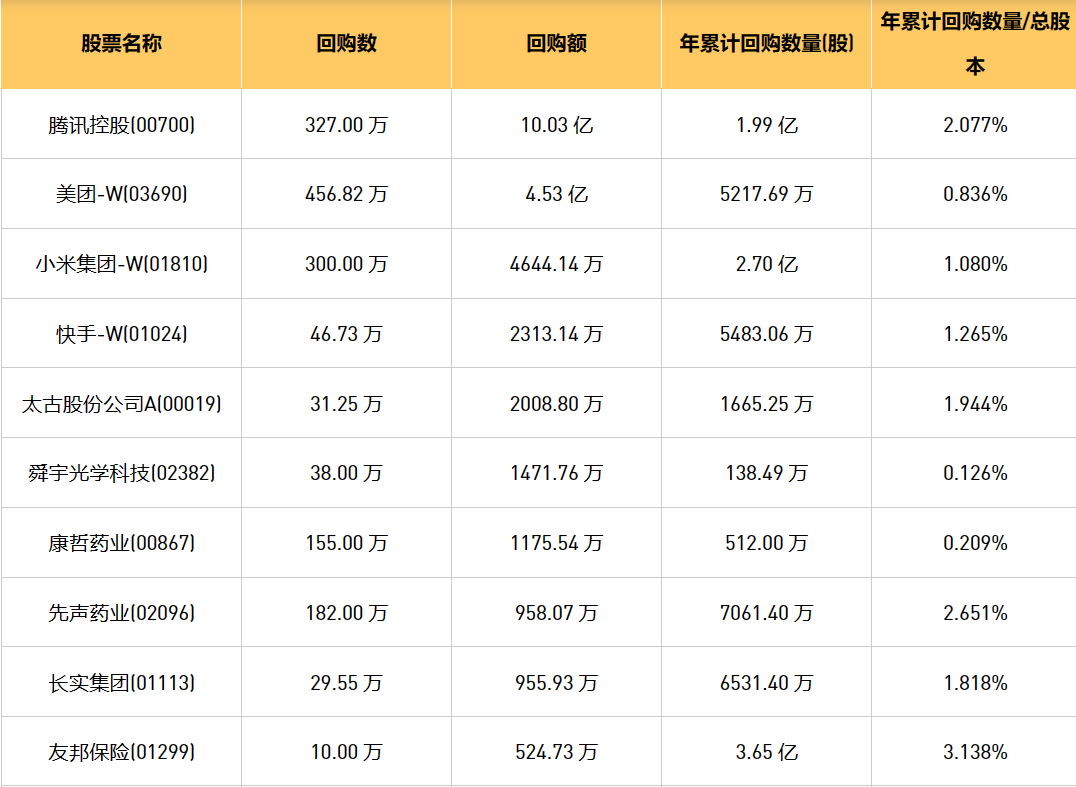
Task: Select Xiaomi's 2.70 亿 cumulative buyback cell
Action: (x=766, y=264)
